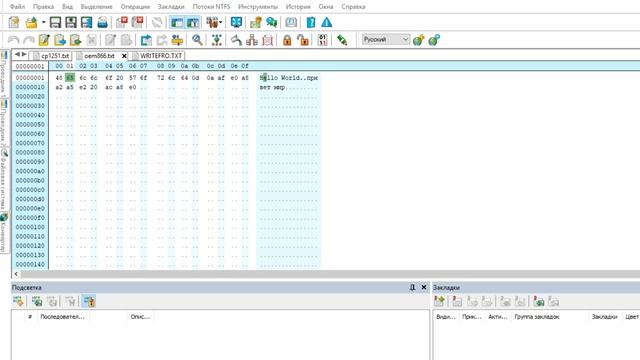The height and width of the screenshot is (360, 640).
Task: Click the blue warning triangle icon
Action: (x=327, y=22)
